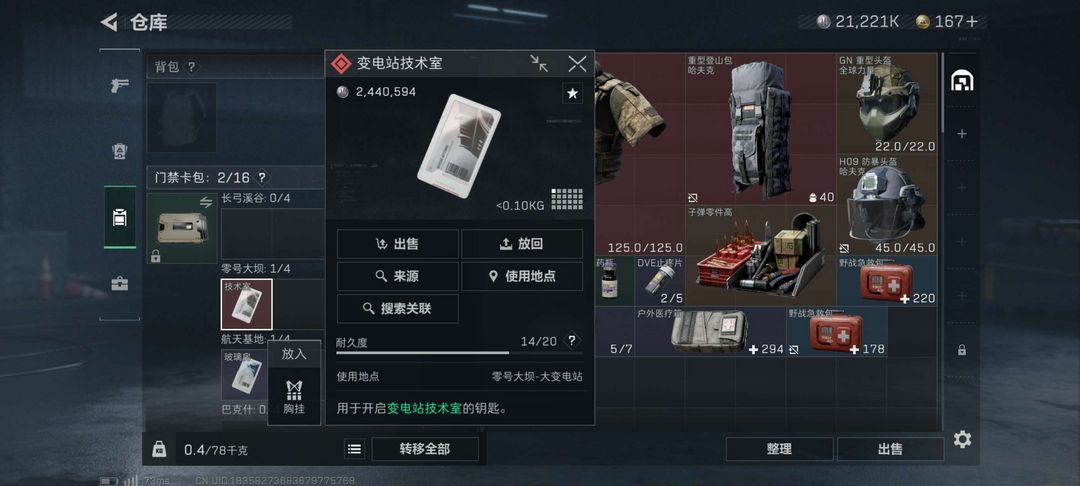
Task: Open the main stash tab icon top right
Action: 962,81
